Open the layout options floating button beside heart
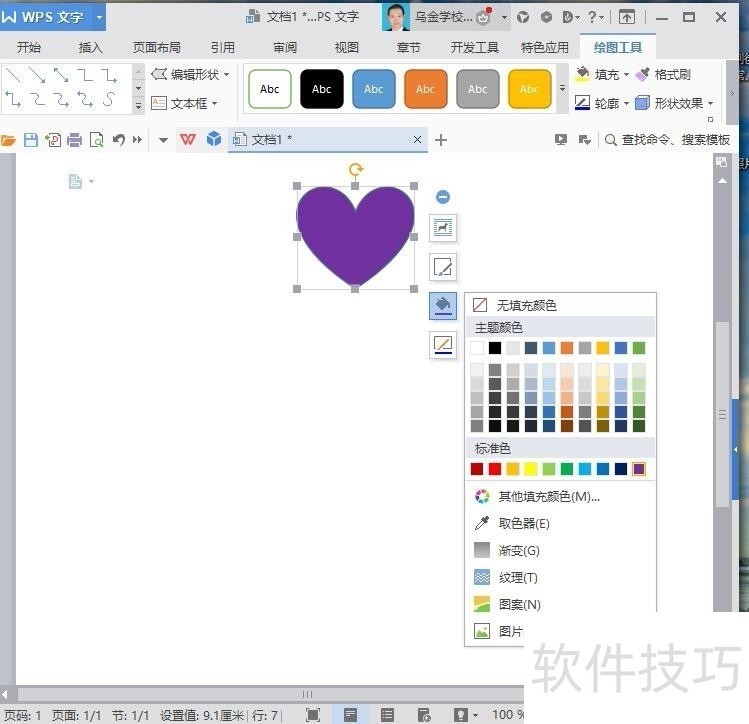This screenshot has height=724, width=749. [443, 228]
